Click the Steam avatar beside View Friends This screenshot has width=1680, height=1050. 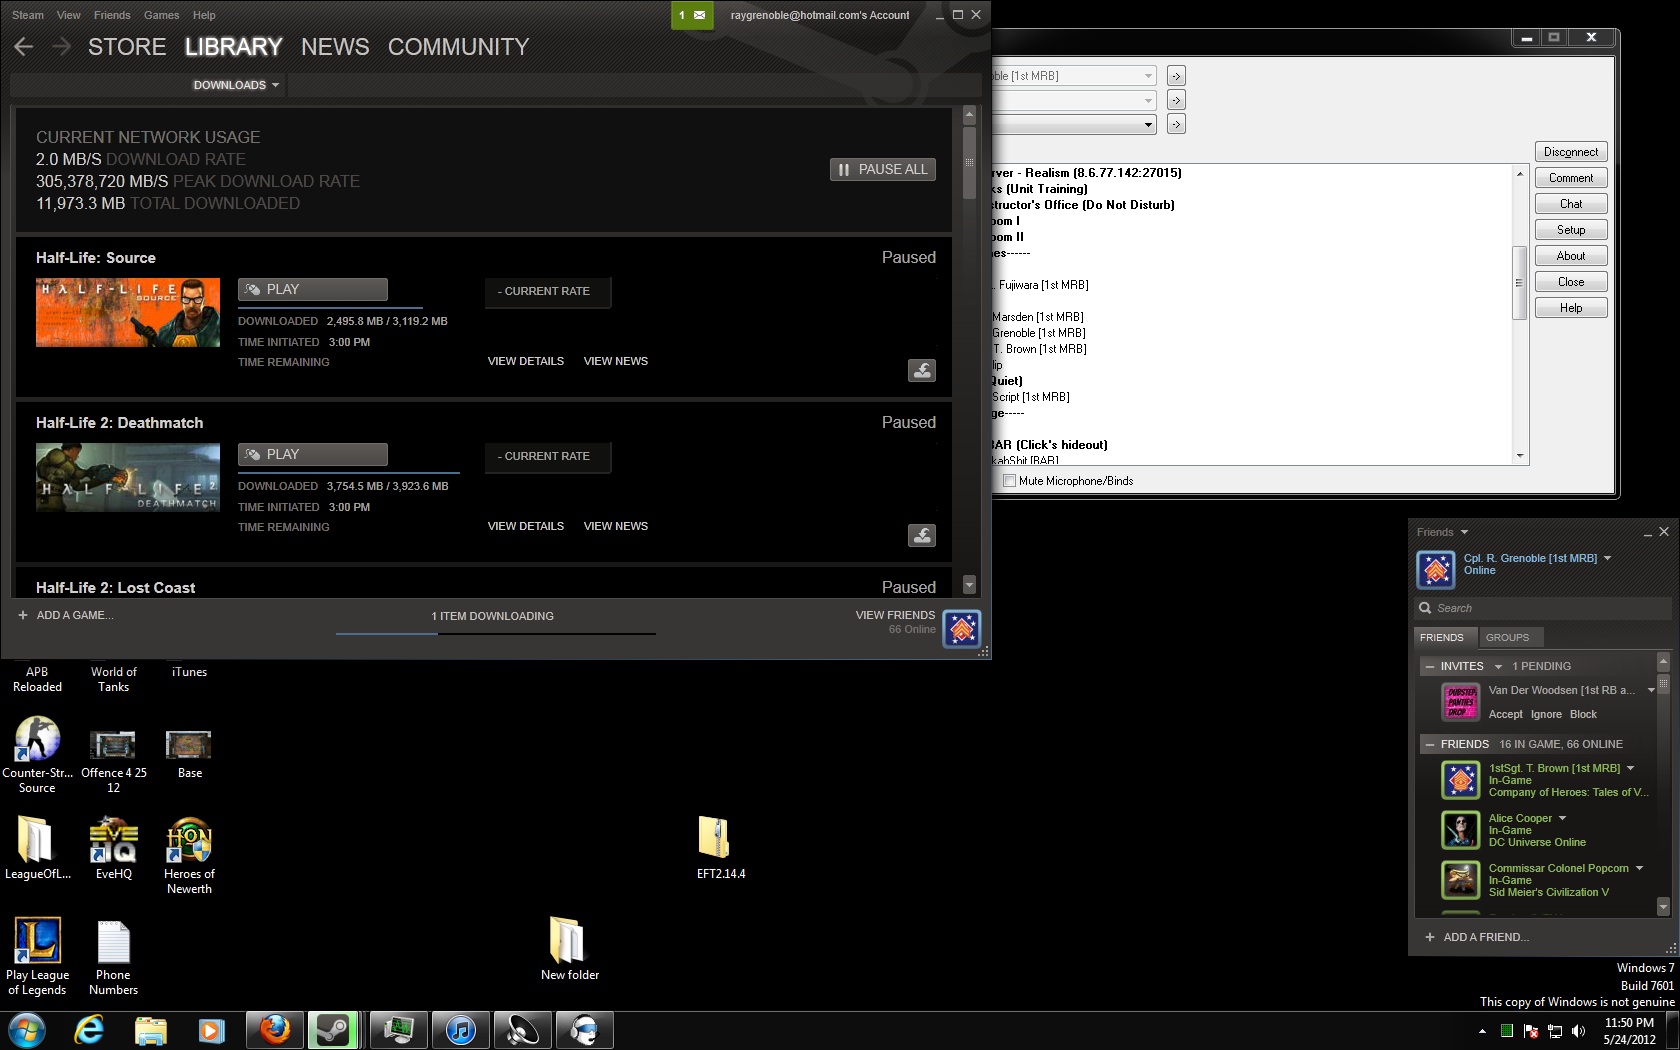(962, 629)
